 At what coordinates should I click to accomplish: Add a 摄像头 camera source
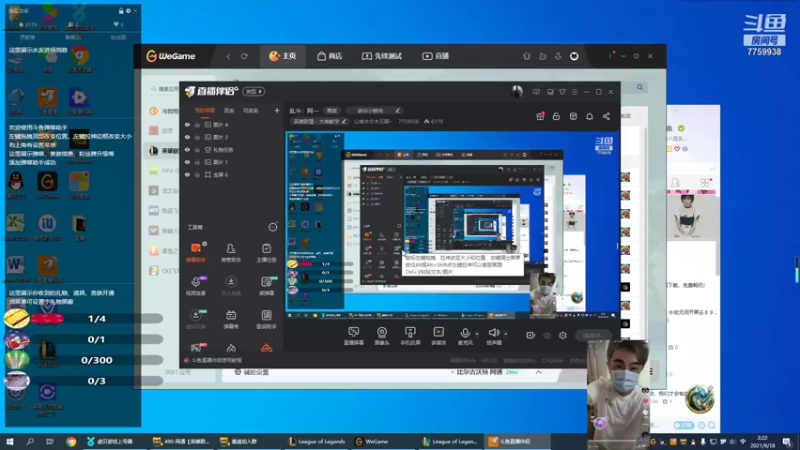(382, 336)
